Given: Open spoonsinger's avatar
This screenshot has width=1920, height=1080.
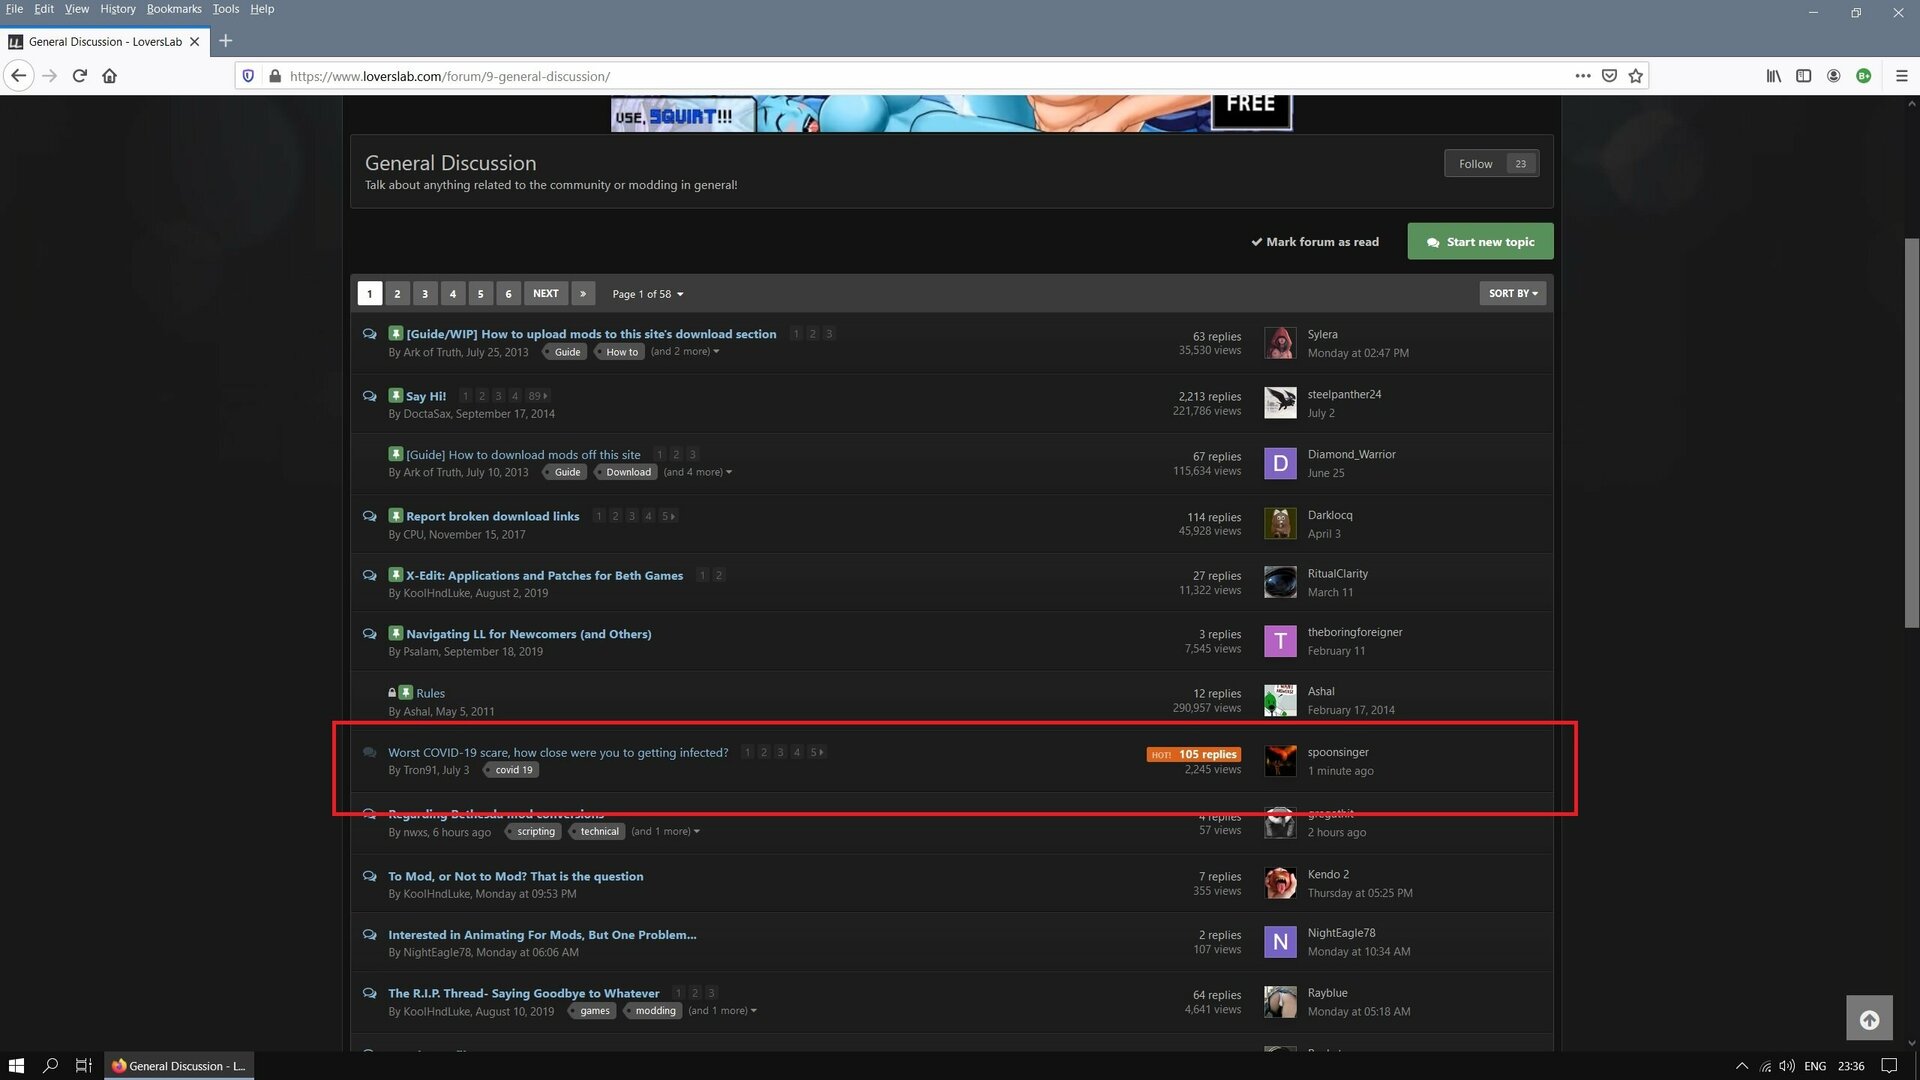Looking at the screenshot, I should click(x=1280, y=761).
